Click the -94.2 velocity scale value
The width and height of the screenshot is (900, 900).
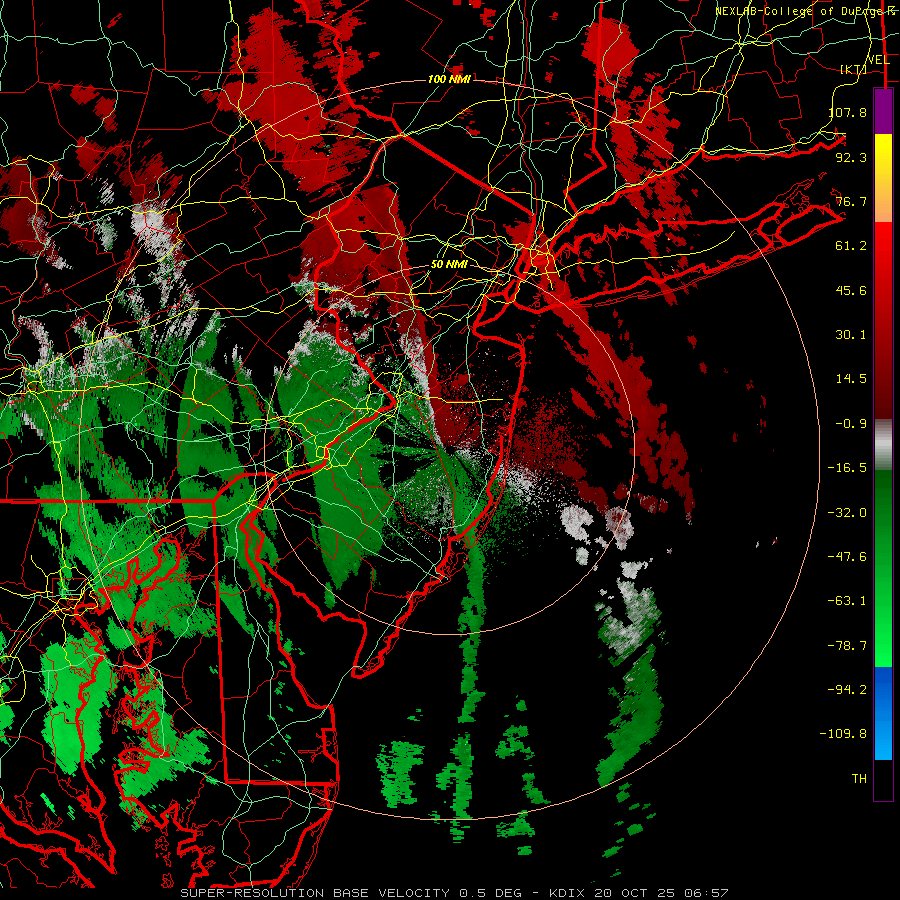[x=847, y=689]
